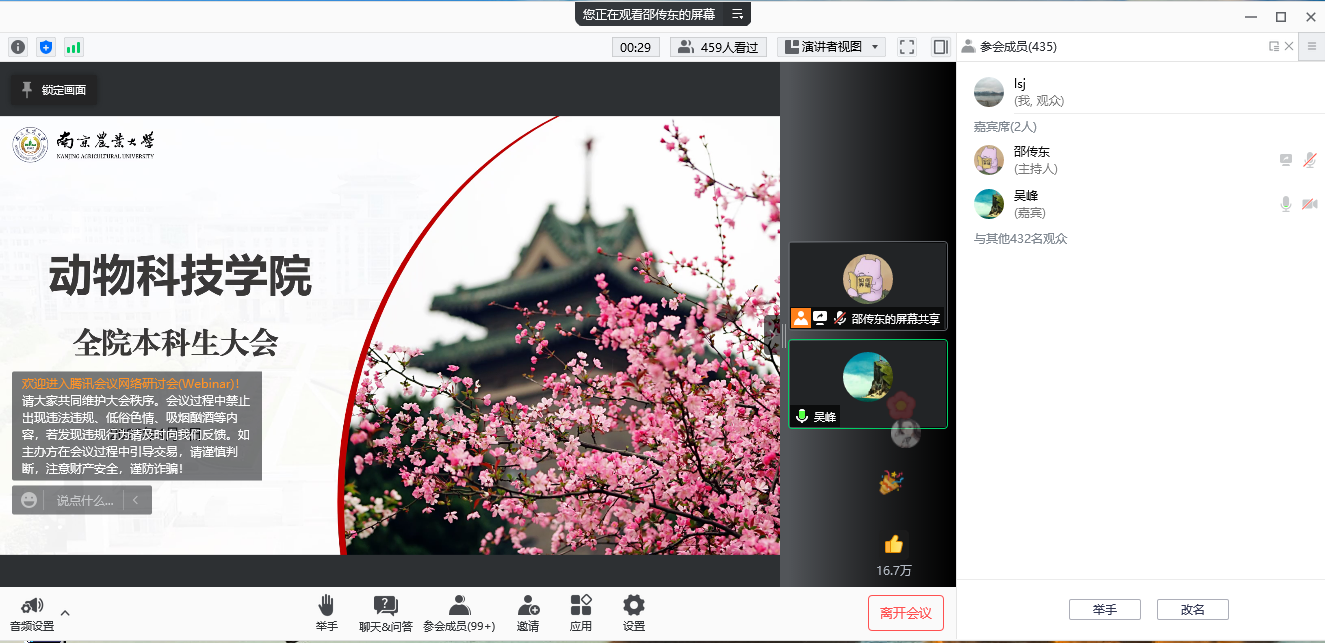Click the Raise Hand (举手) toolbar icon

pos(326,612)
